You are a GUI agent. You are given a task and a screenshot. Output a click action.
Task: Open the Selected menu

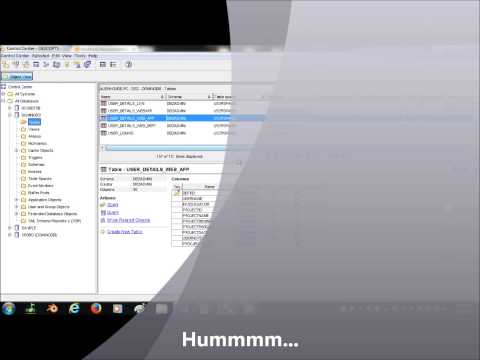pos(41,56)
